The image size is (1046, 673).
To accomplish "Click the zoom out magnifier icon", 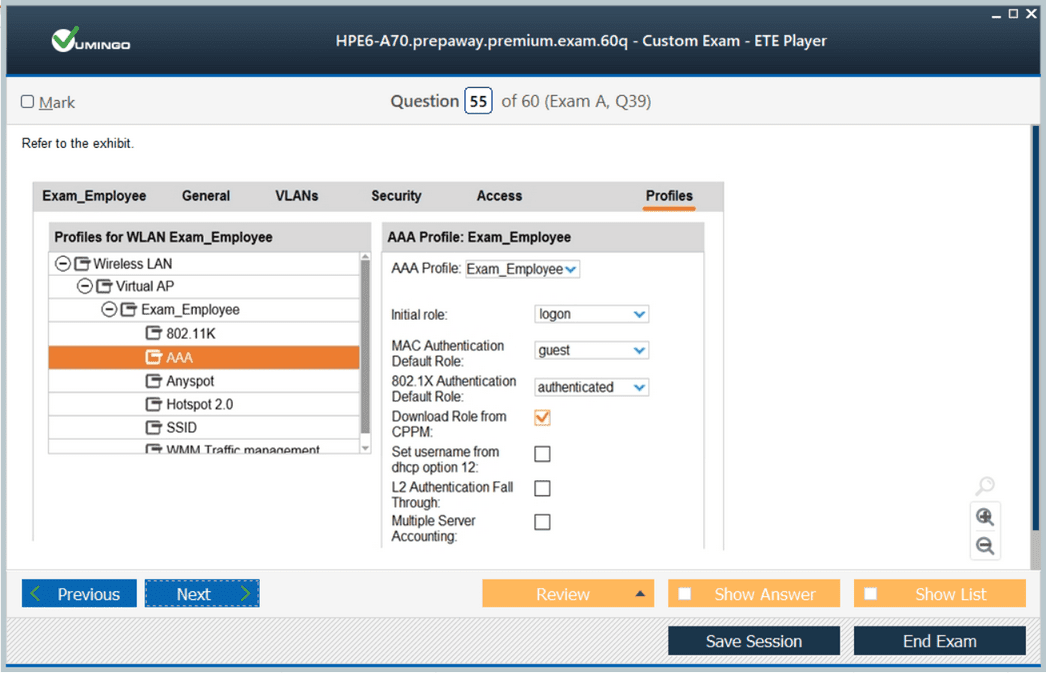I will [x=985, y=546].
